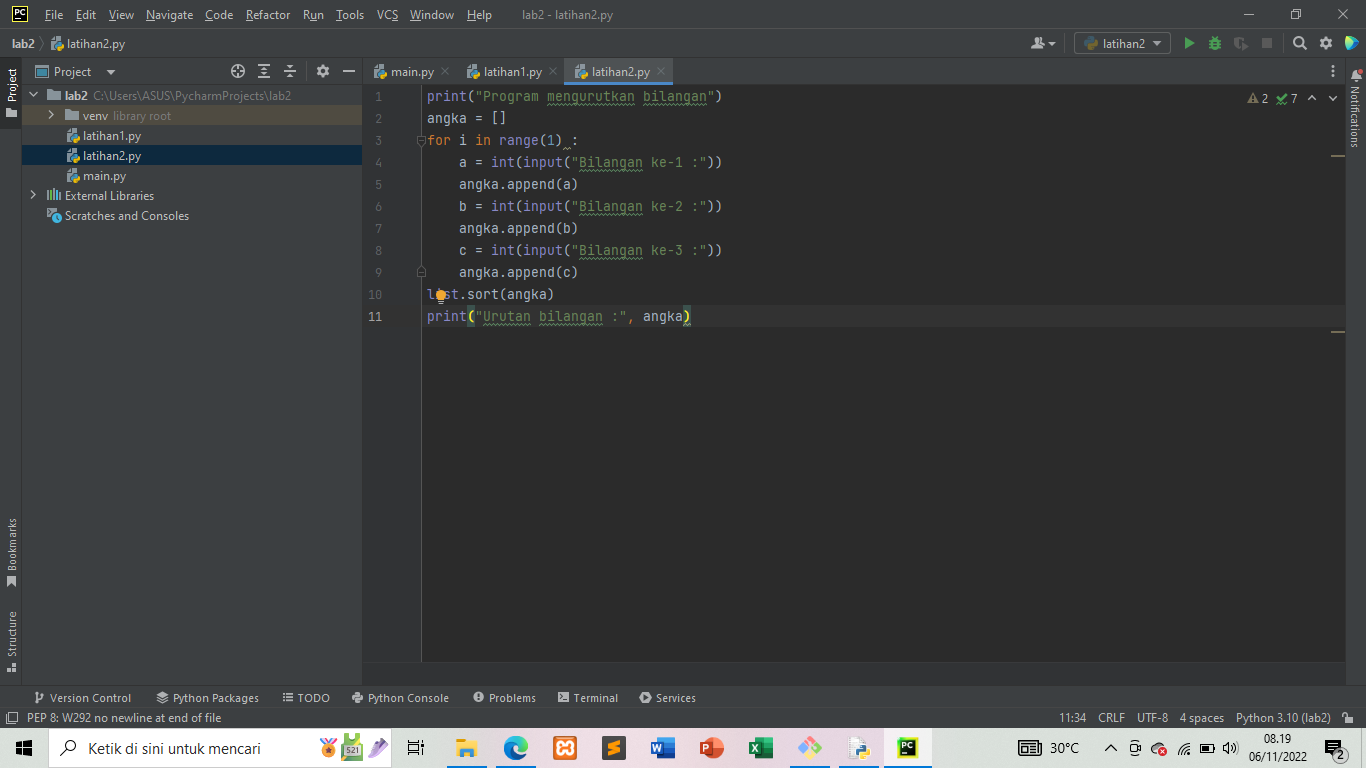
Task: Run latihan2 with the green play button
Action: [x=1189, y=43]
